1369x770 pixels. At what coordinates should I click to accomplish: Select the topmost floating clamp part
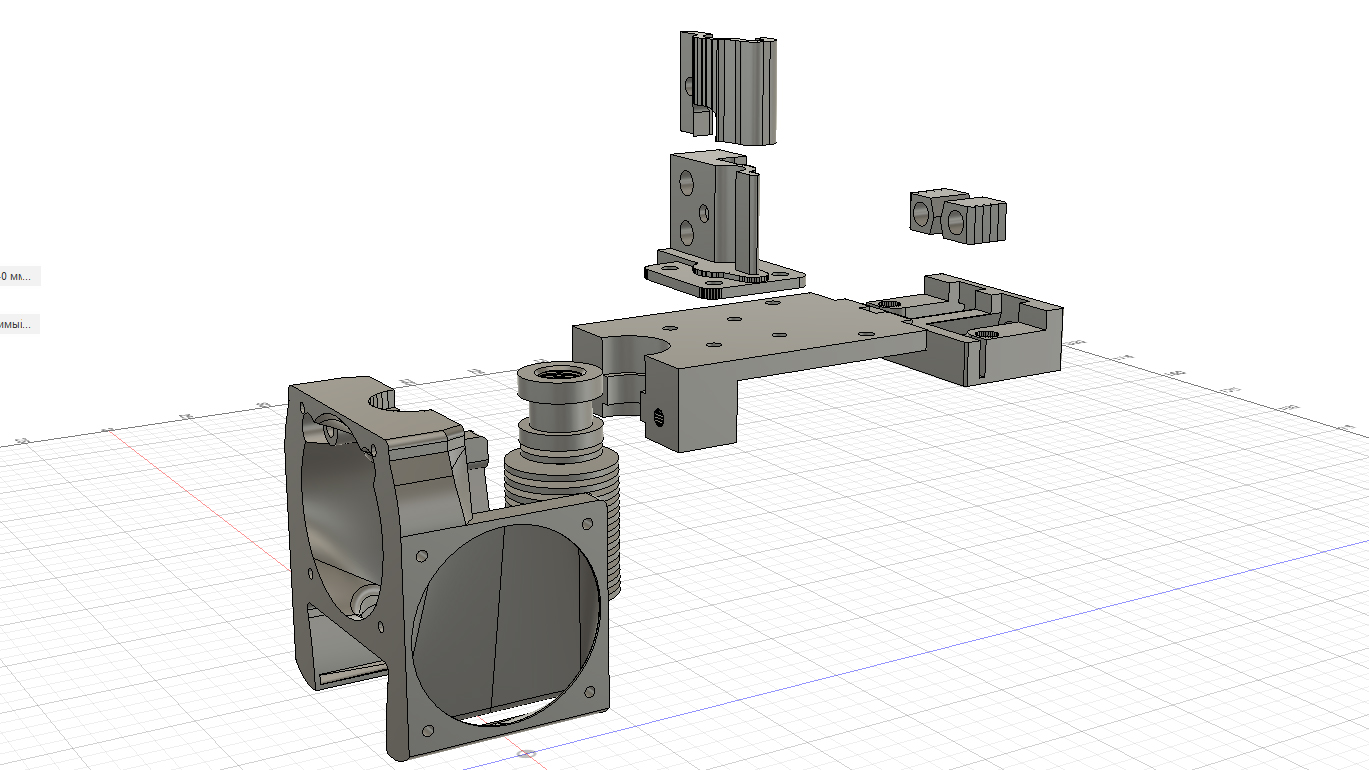728,88
